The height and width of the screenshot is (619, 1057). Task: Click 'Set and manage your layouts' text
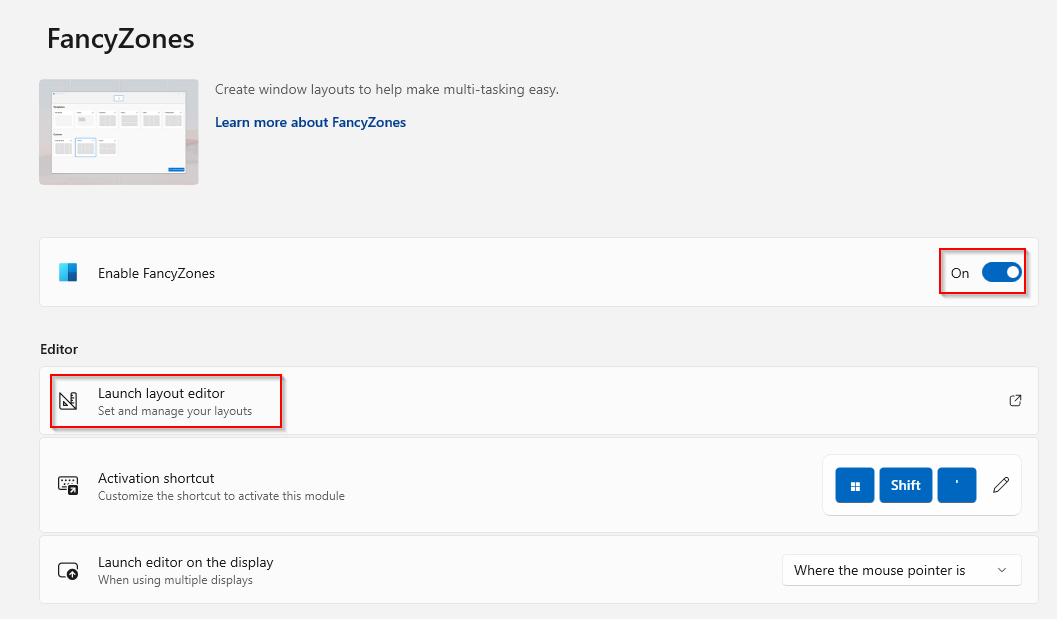coord(175,411)
